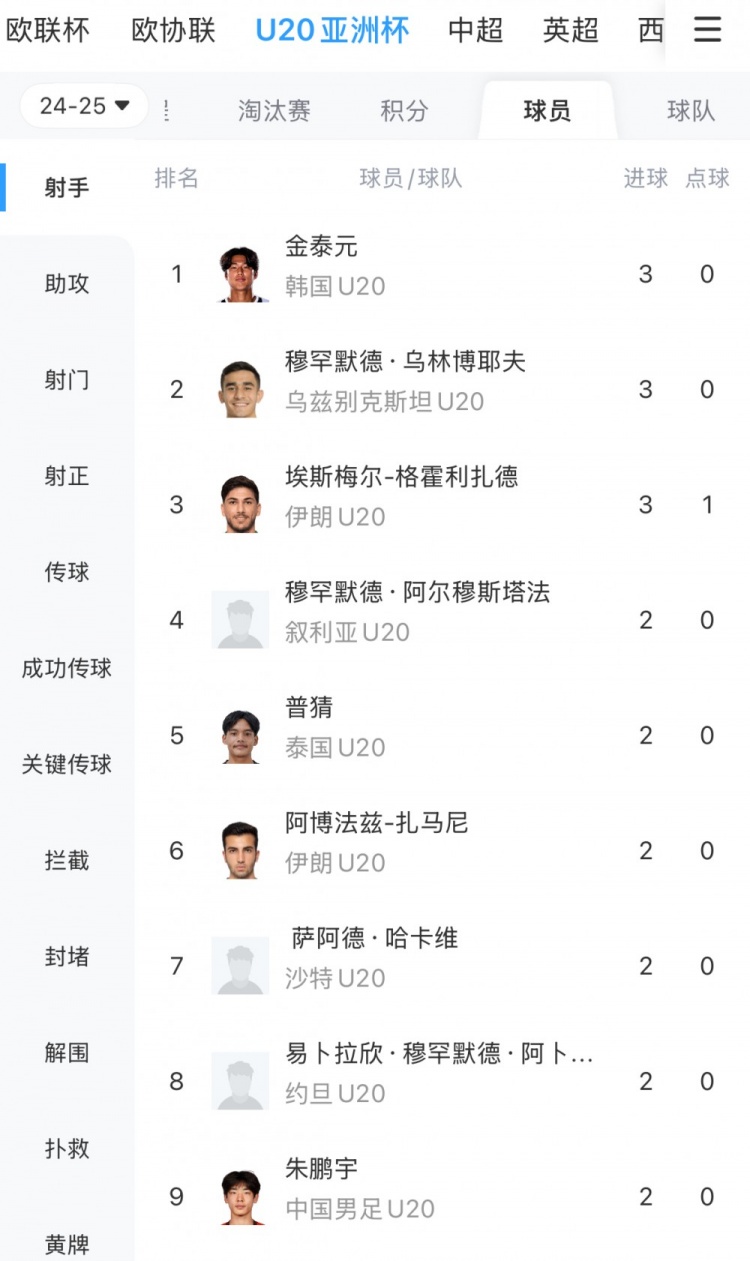Select 助攻 in the stats sidebar

tap(67, 284)
